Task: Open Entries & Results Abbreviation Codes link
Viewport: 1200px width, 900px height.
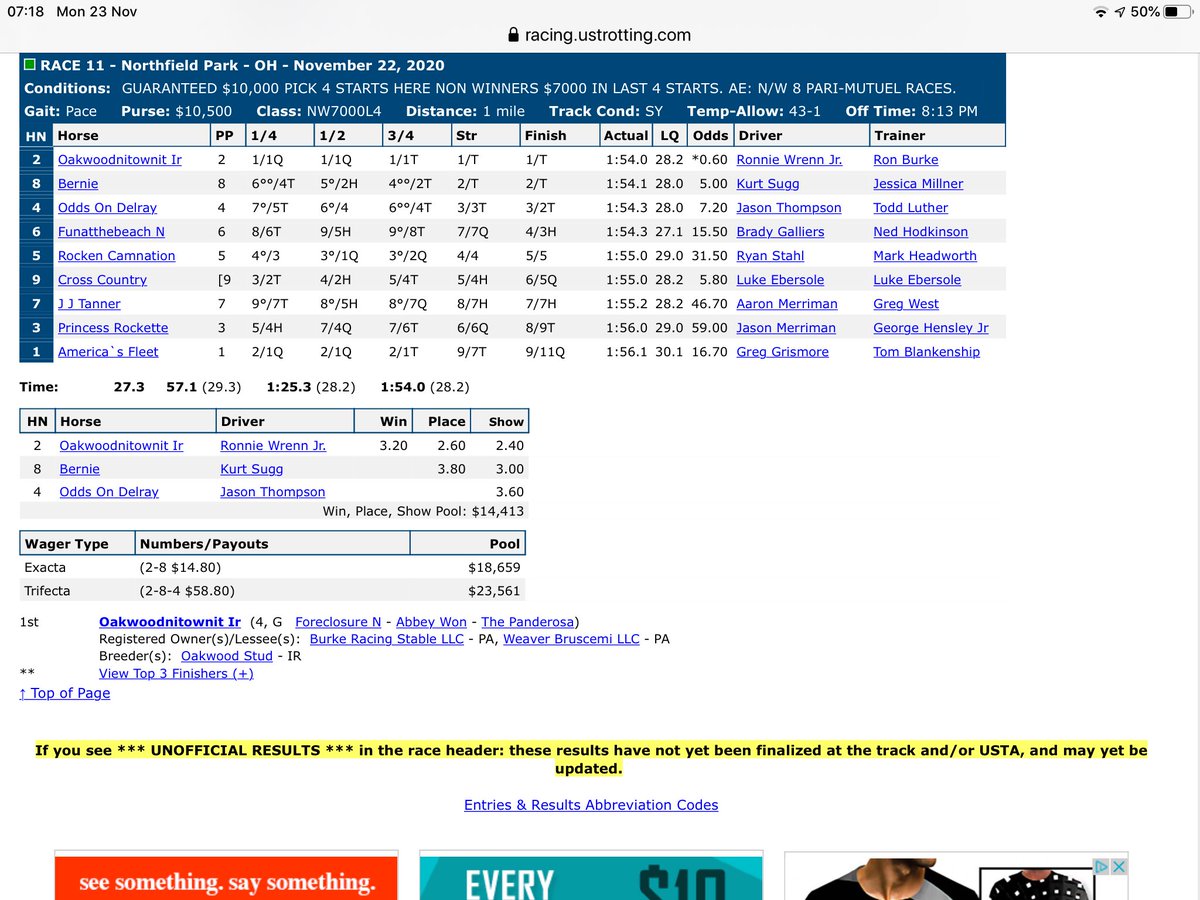Action: click(591, 805)
